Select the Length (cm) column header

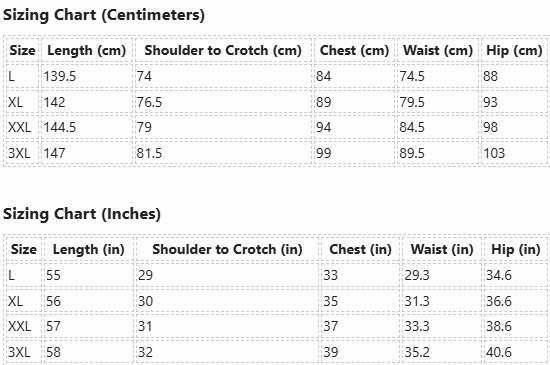pos(87,50)
